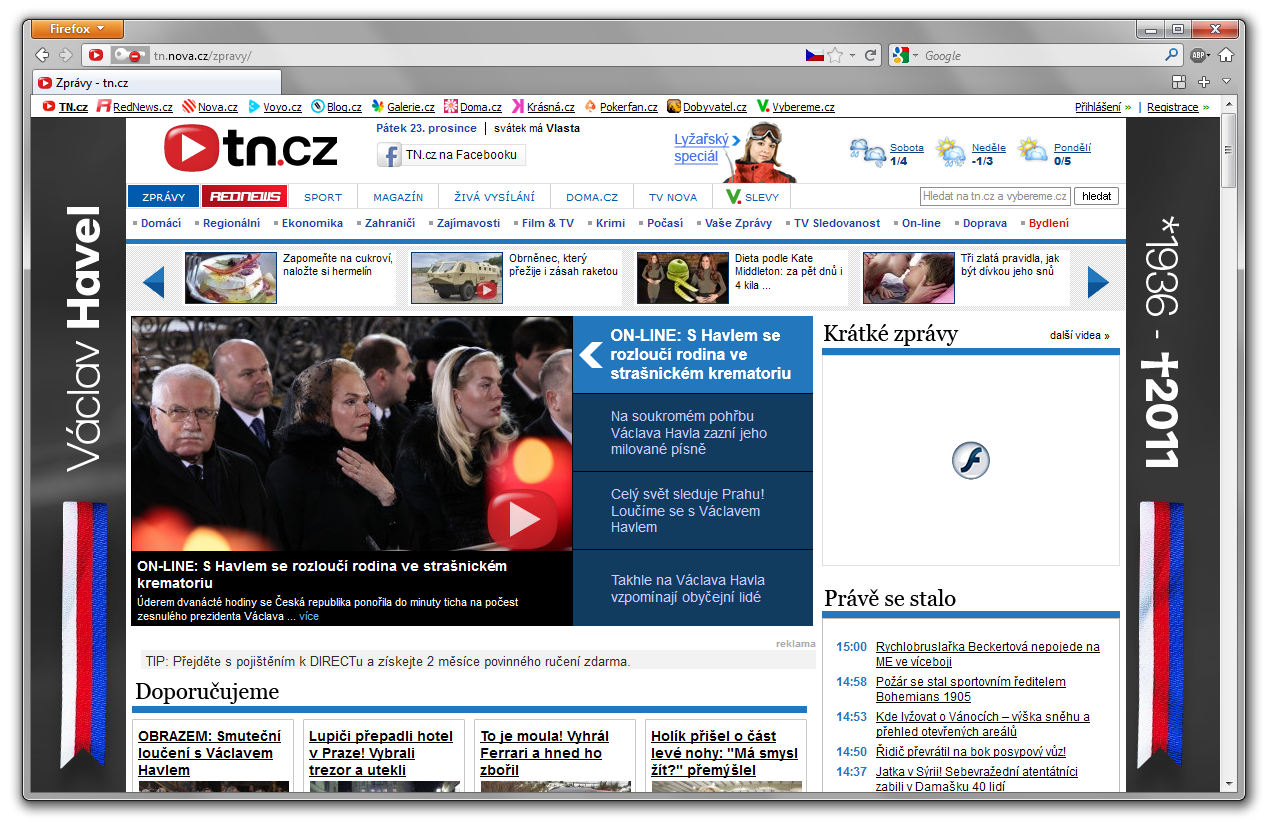Expand the list all tabs dropdown arrow
The width and height of the screenshot is (1272, 829).
click(x=1226, y=82)
